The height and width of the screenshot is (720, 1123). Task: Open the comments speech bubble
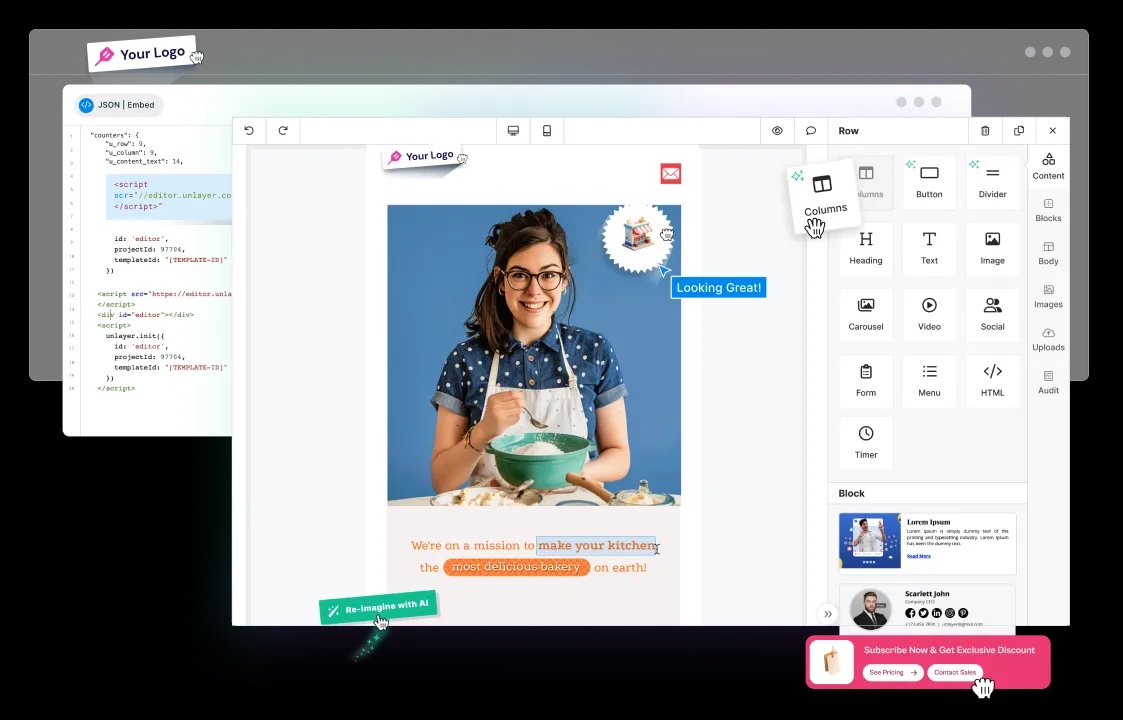[811, 131]
